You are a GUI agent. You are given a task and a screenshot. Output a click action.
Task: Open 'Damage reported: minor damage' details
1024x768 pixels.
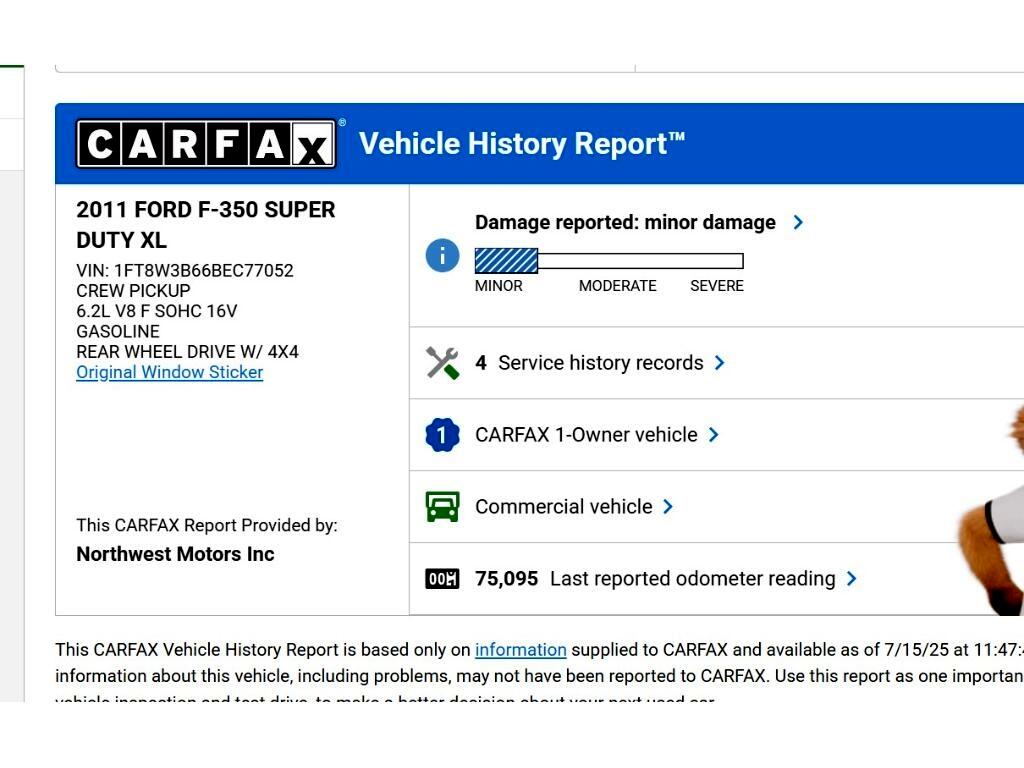[625, 222]
